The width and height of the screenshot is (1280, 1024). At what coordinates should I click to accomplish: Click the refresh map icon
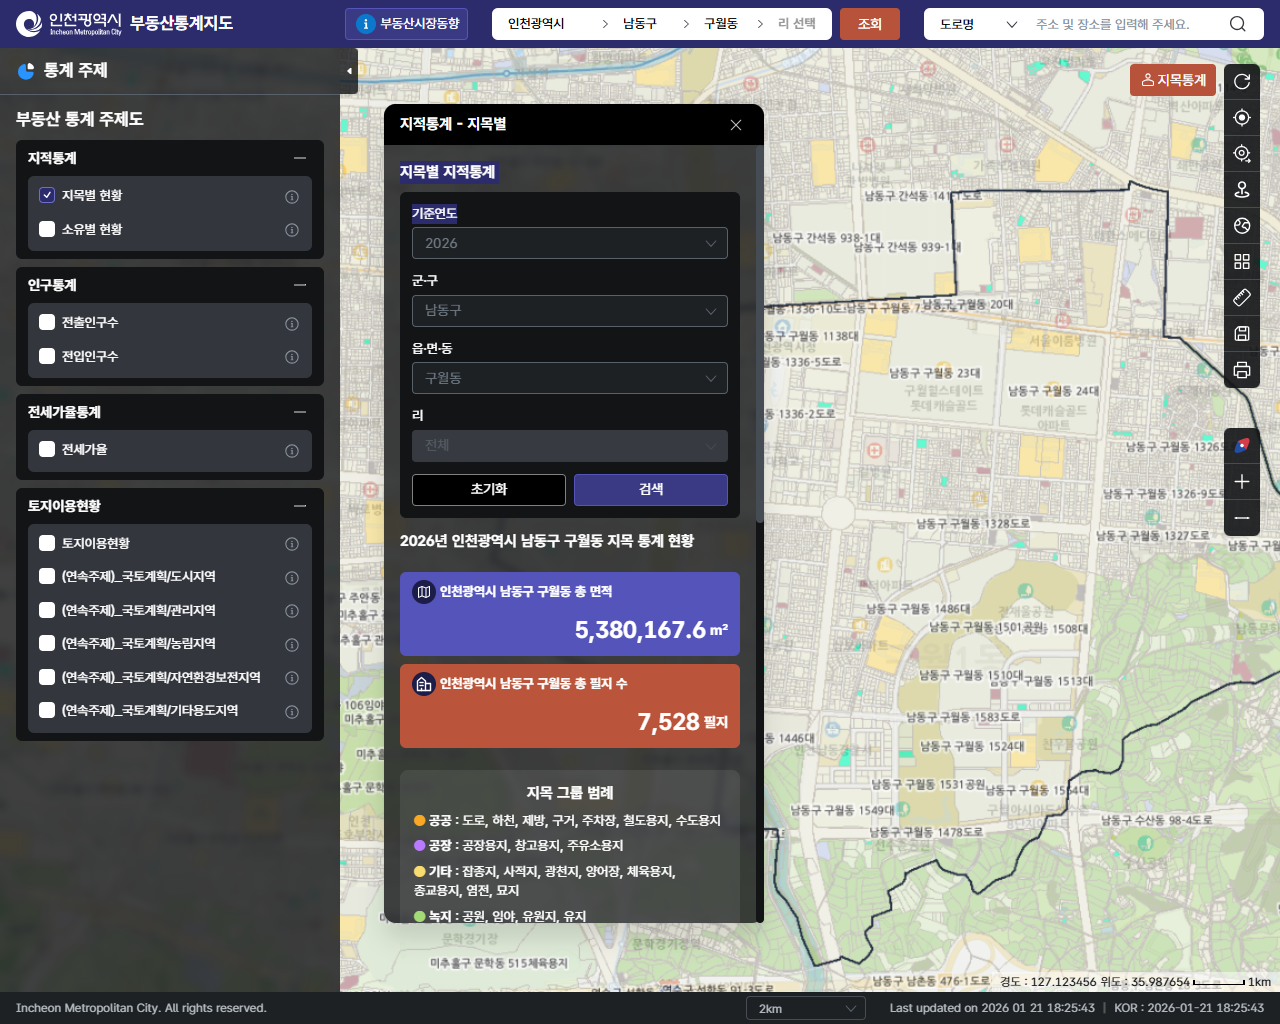point(1242,82)
